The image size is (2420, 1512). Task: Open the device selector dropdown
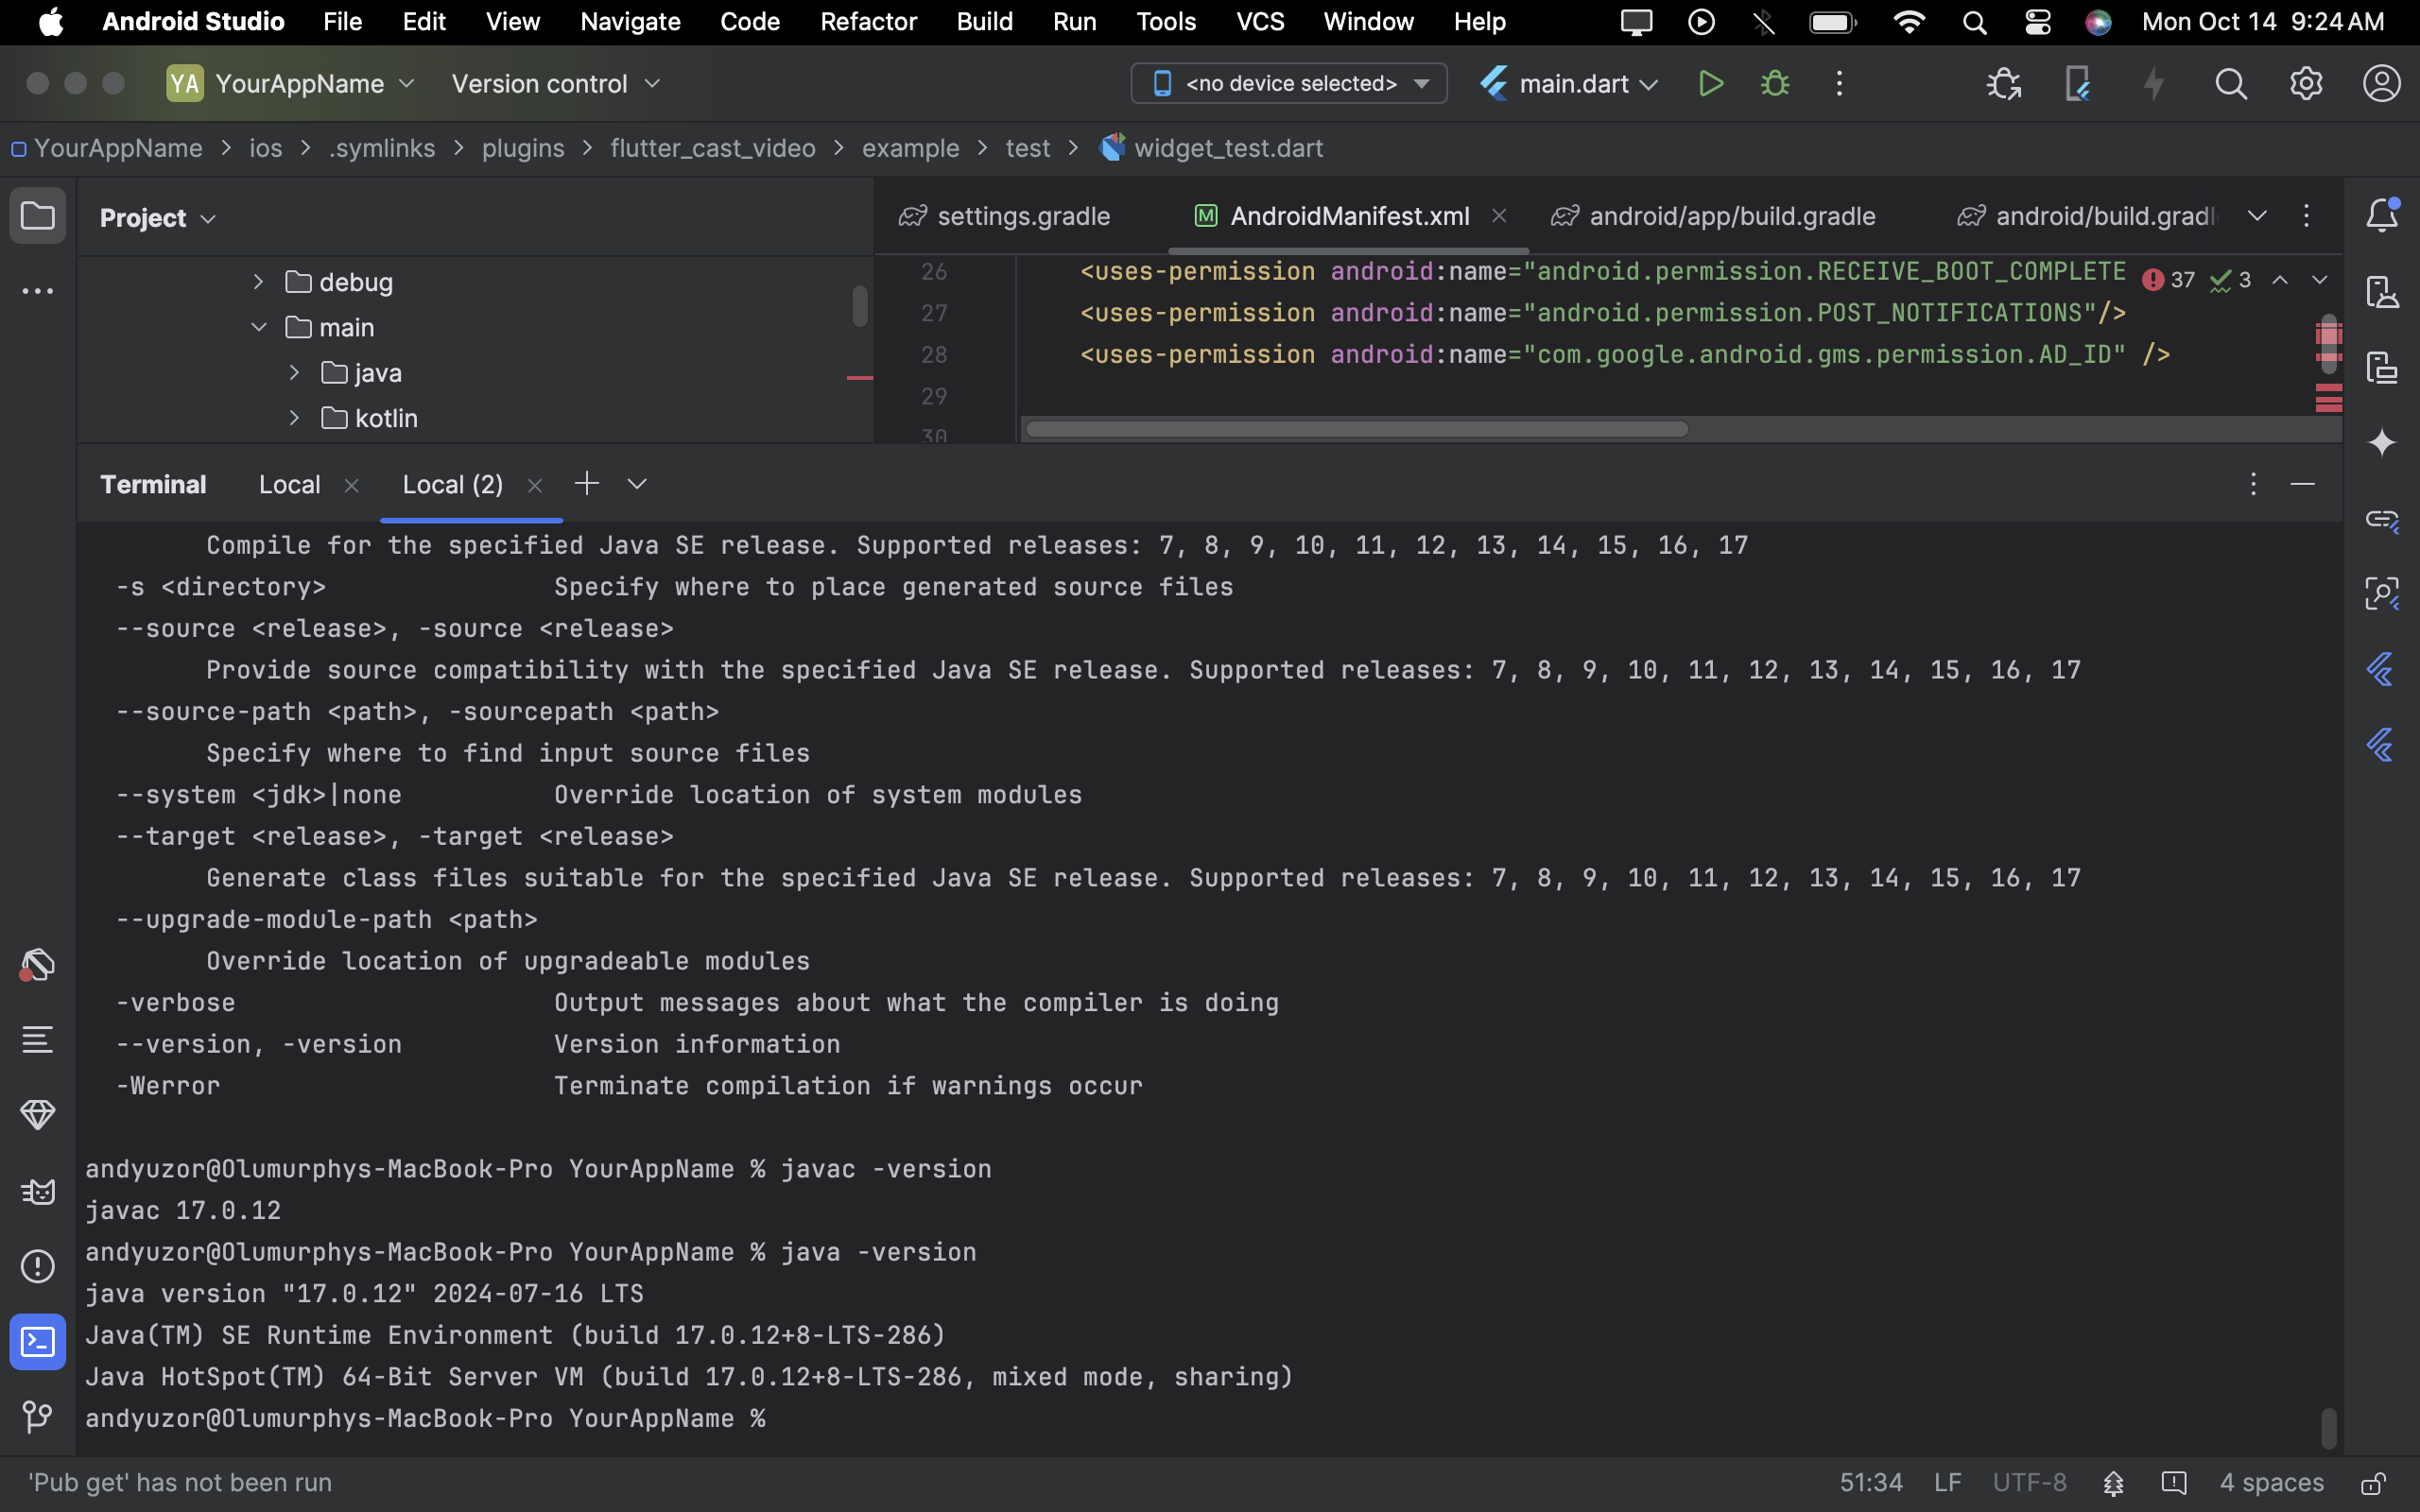point(1289,84)
